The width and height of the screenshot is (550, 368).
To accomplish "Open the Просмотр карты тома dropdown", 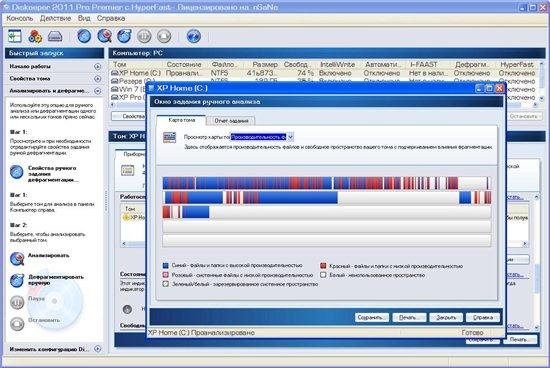I will pyautogui.click(x=290, y=137).
